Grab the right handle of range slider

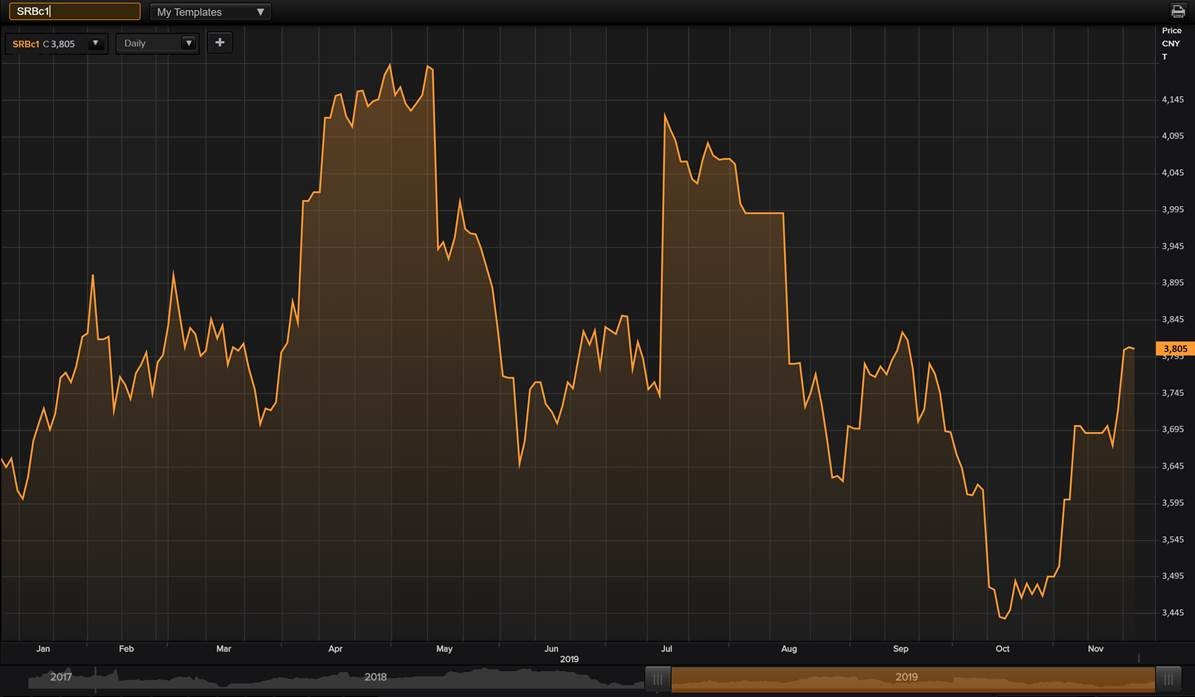click(1166, 678)
